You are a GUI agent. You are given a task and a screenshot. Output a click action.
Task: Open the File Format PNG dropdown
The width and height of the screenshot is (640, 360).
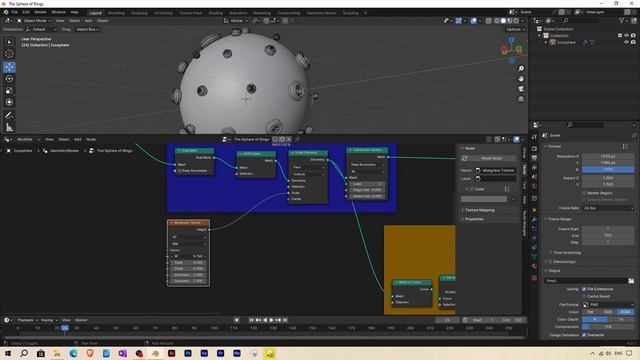pyautogui.click(x=608, y=304)
